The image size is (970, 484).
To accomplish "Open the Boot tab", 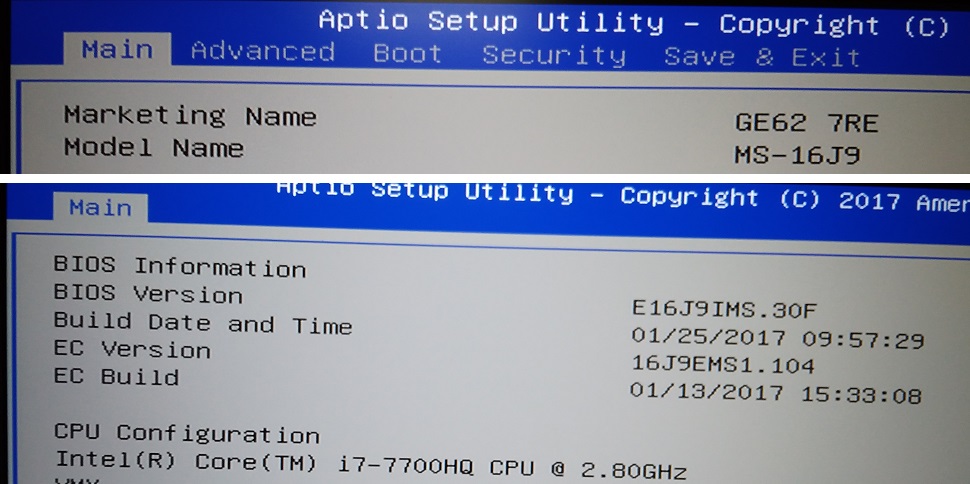I will (408, 53).
